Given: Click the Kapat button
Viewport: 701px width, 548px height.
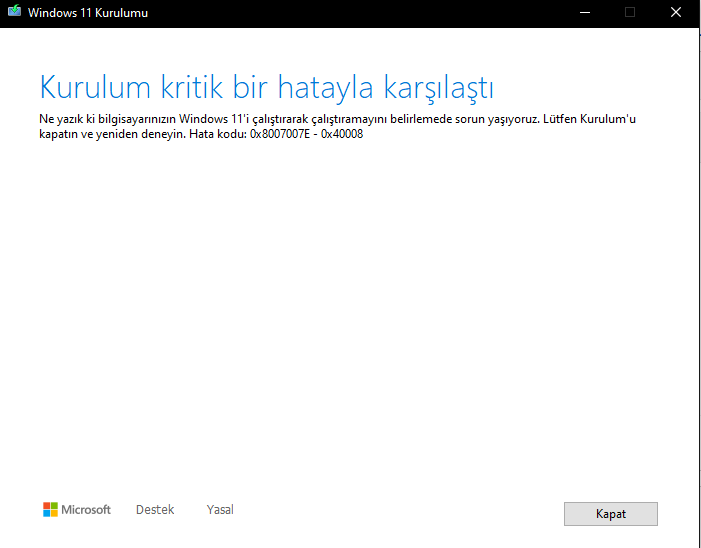Looking at the screenshot, I should [x=610, y=514].
